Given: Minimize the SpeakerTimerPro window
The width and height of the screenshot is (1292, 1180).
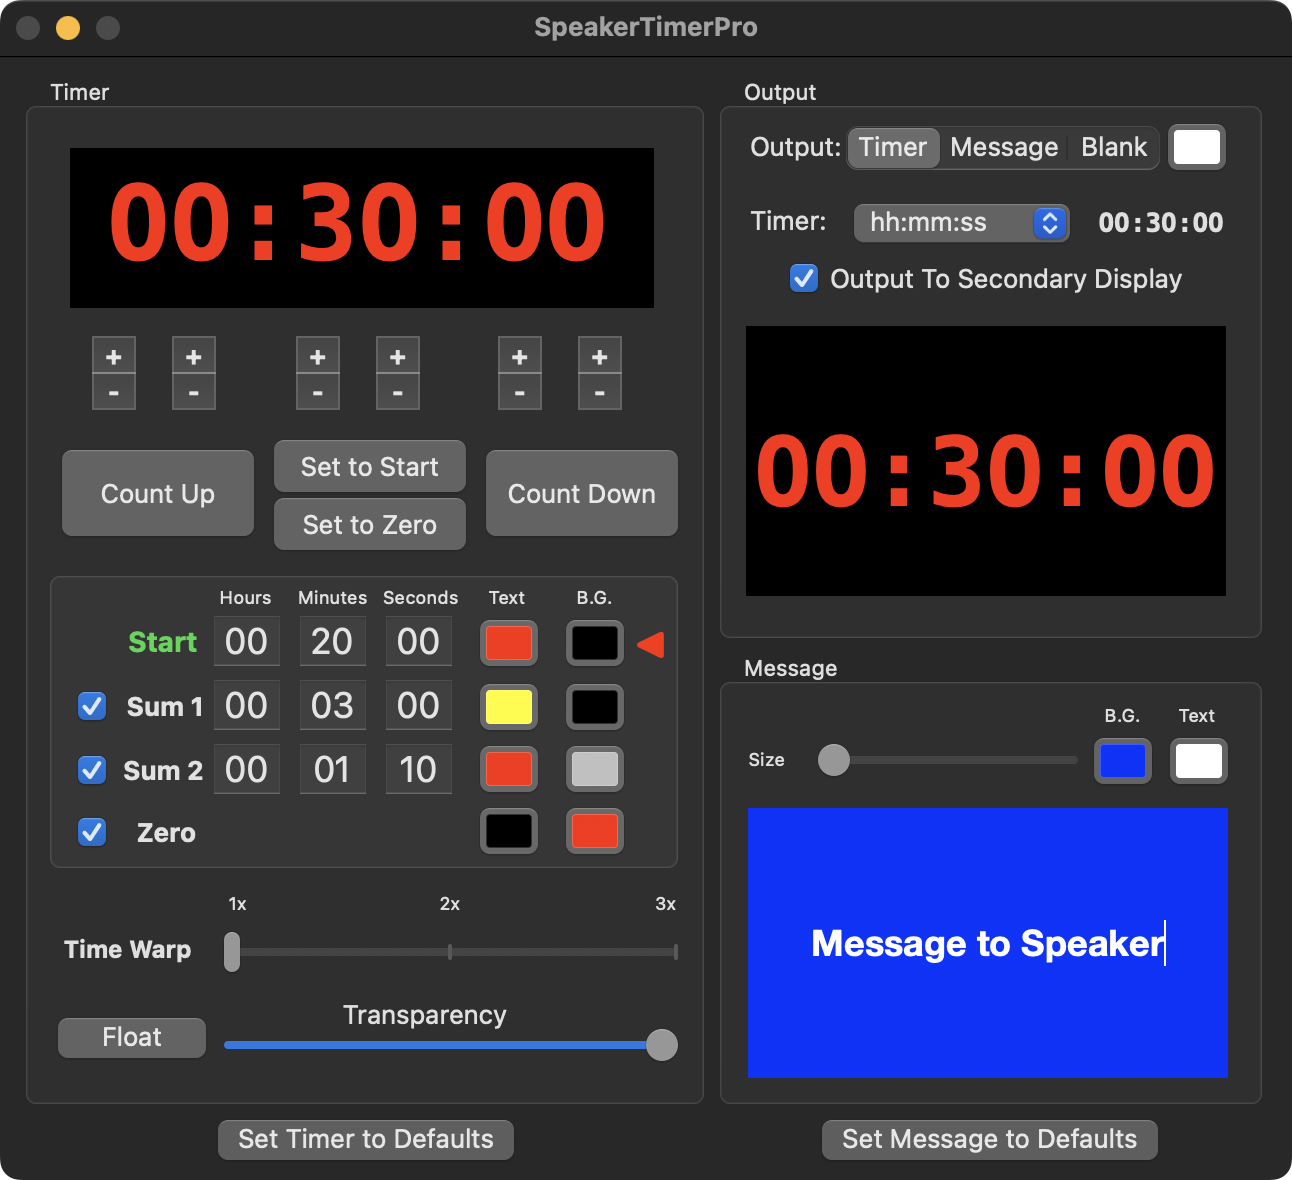Looking at the screenshot, I should (68, 28).
